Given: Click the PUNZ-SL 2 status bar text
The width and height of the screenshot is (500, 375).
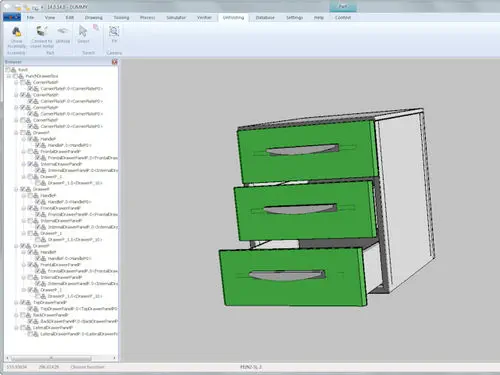Looking at the screenshot, I should (251, 367).
